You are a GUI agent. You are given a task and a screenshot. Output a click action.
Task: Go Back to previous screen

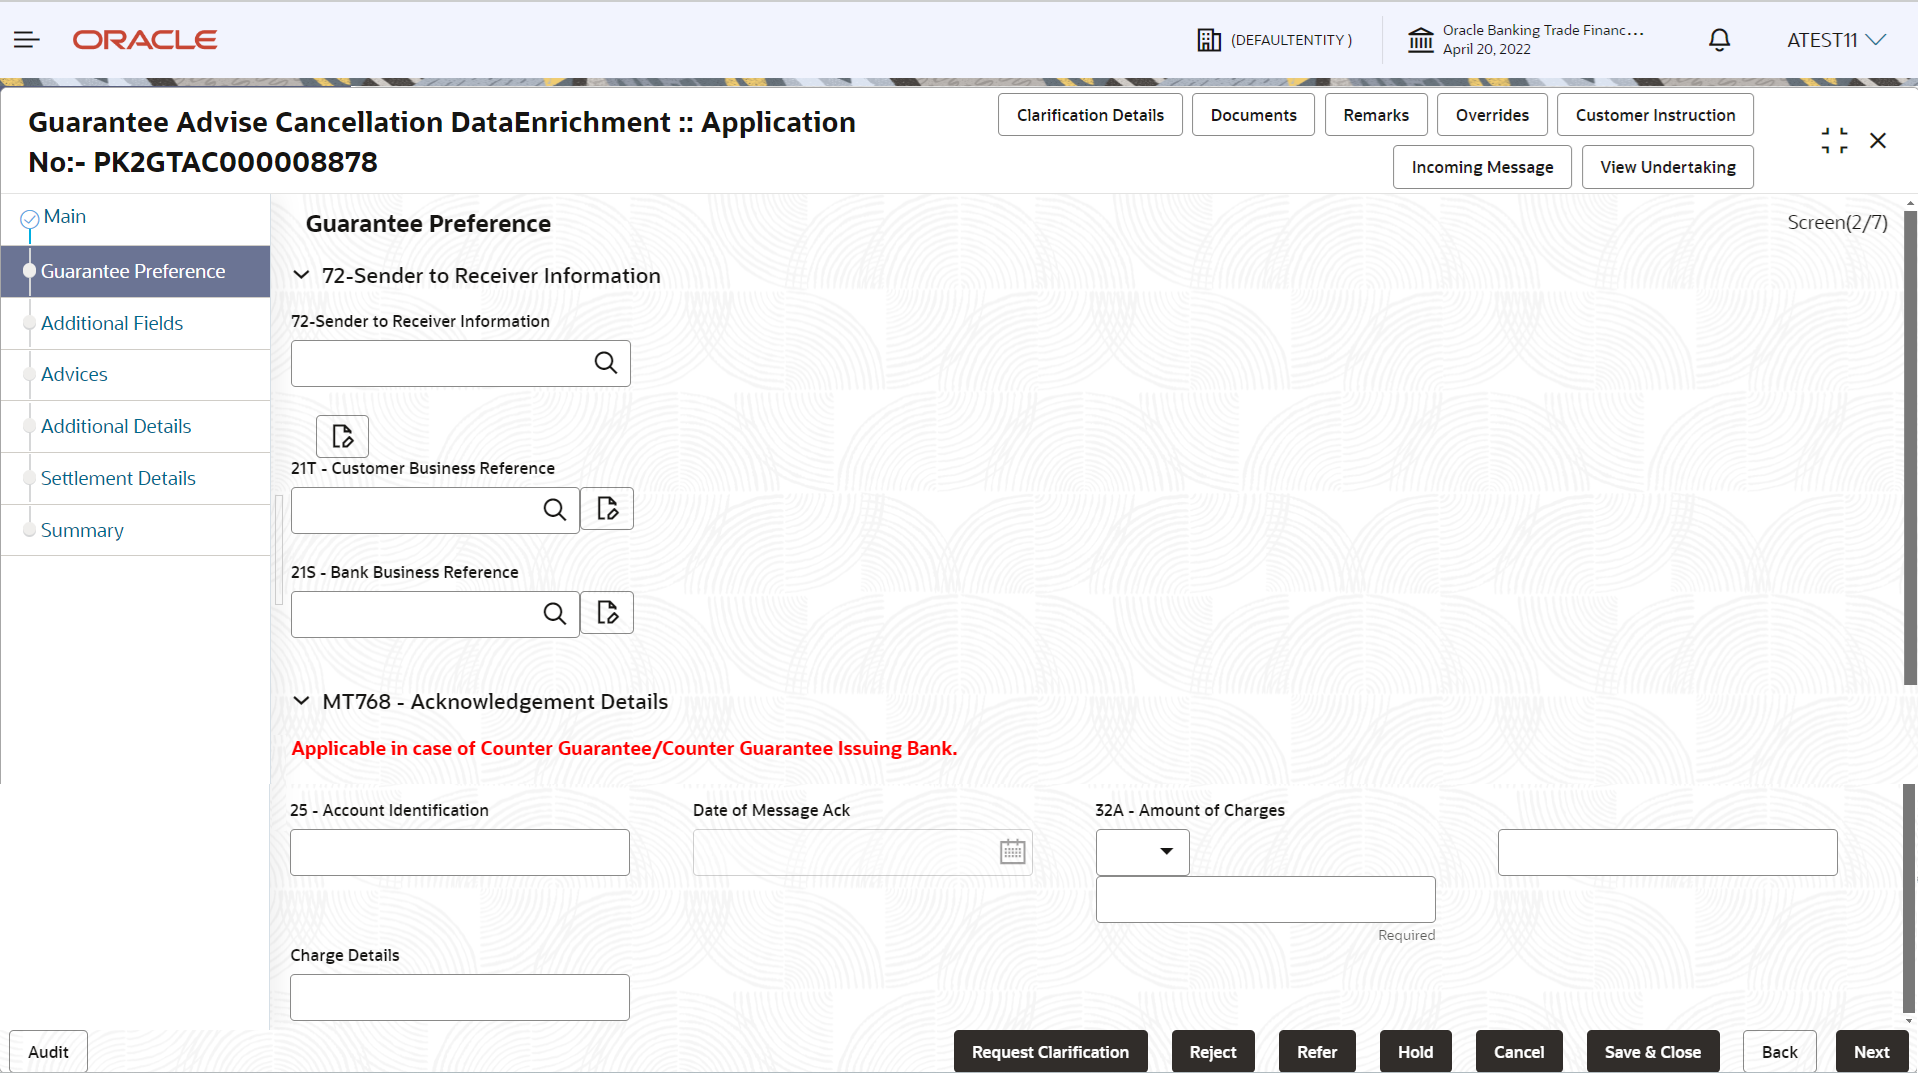point(1779,1052)
